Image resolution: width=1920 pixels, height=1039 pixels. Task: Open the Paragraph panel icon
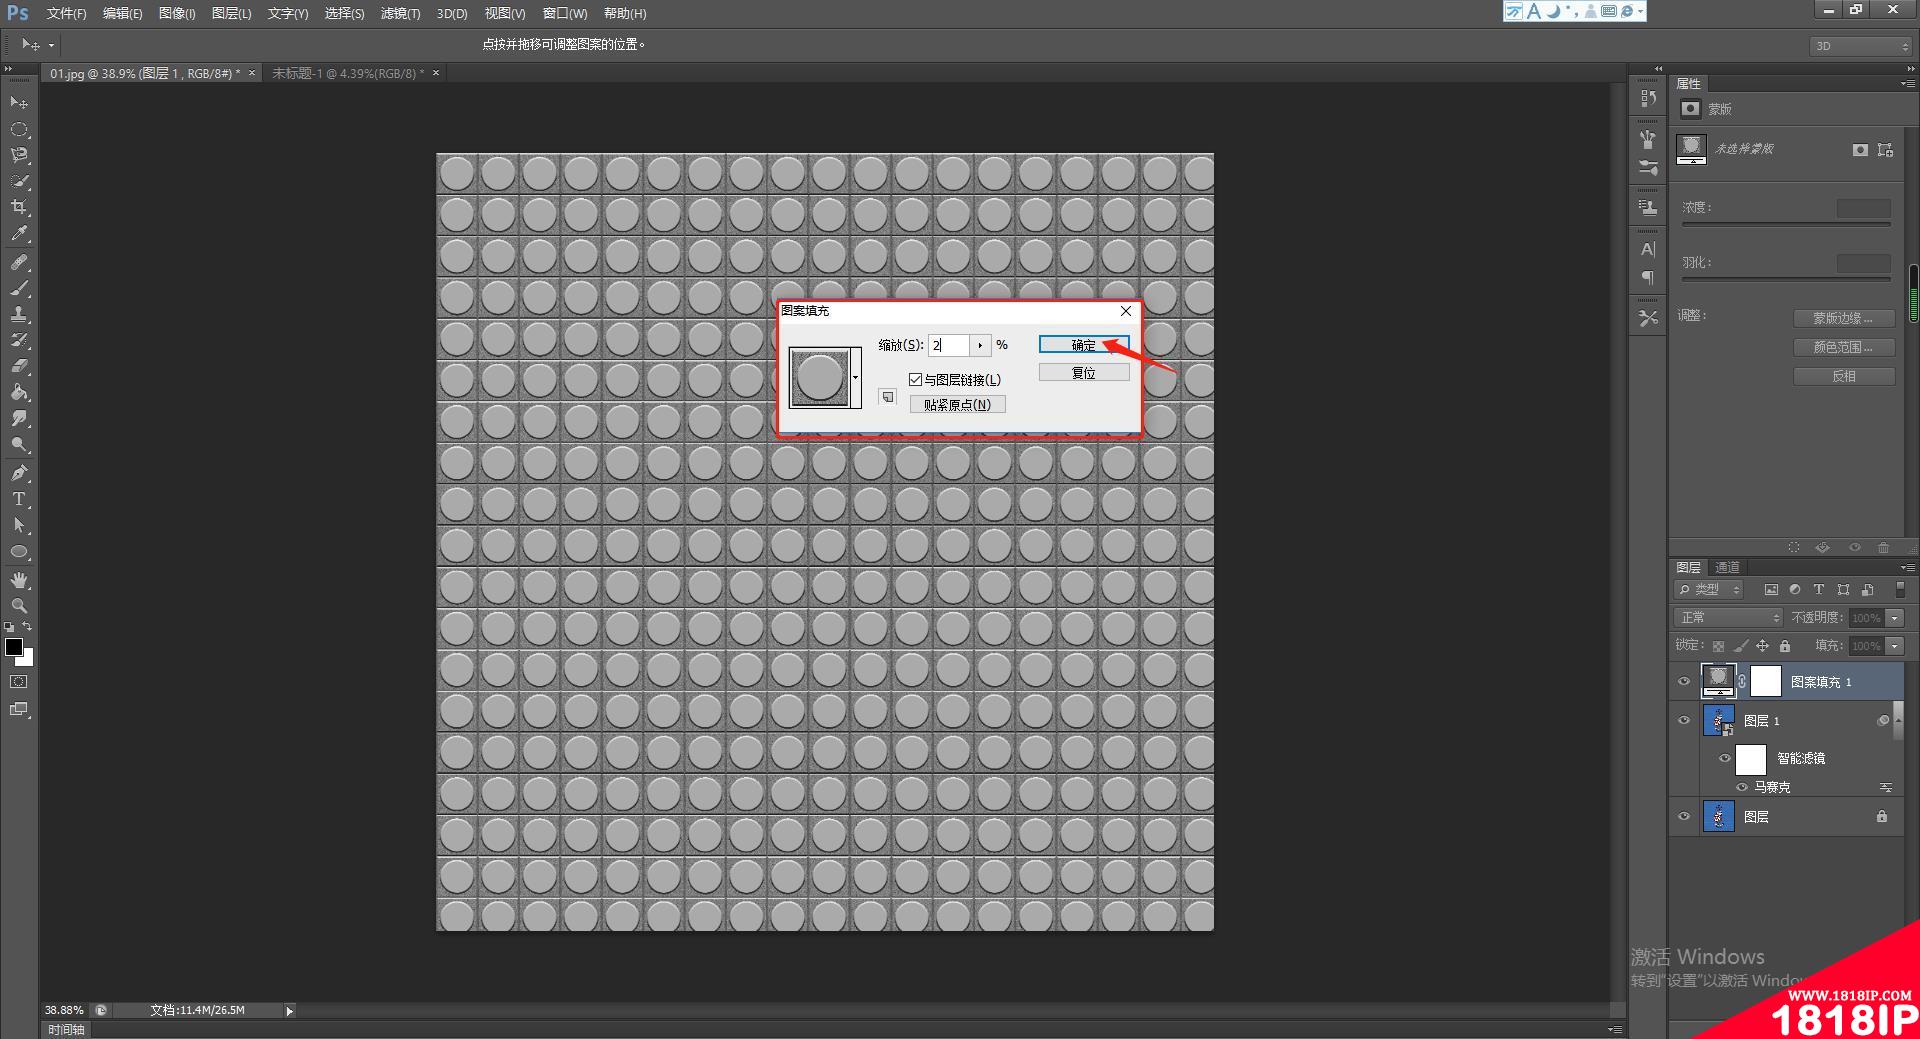click(x=1648, y=277)
